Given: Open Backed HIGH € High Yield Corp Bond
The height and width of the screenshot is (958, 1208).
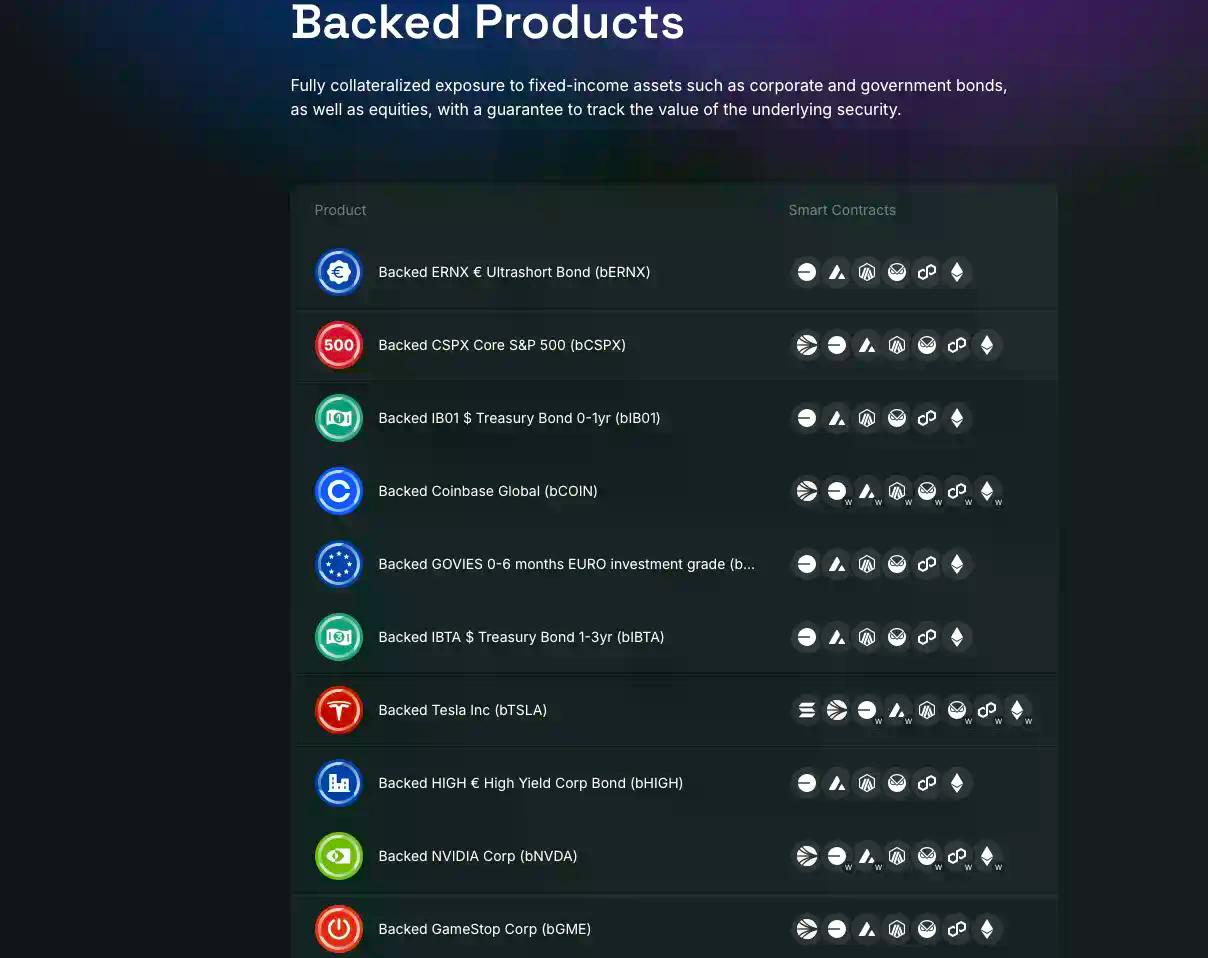Looking at the screenshot, I should click(531, 783).
